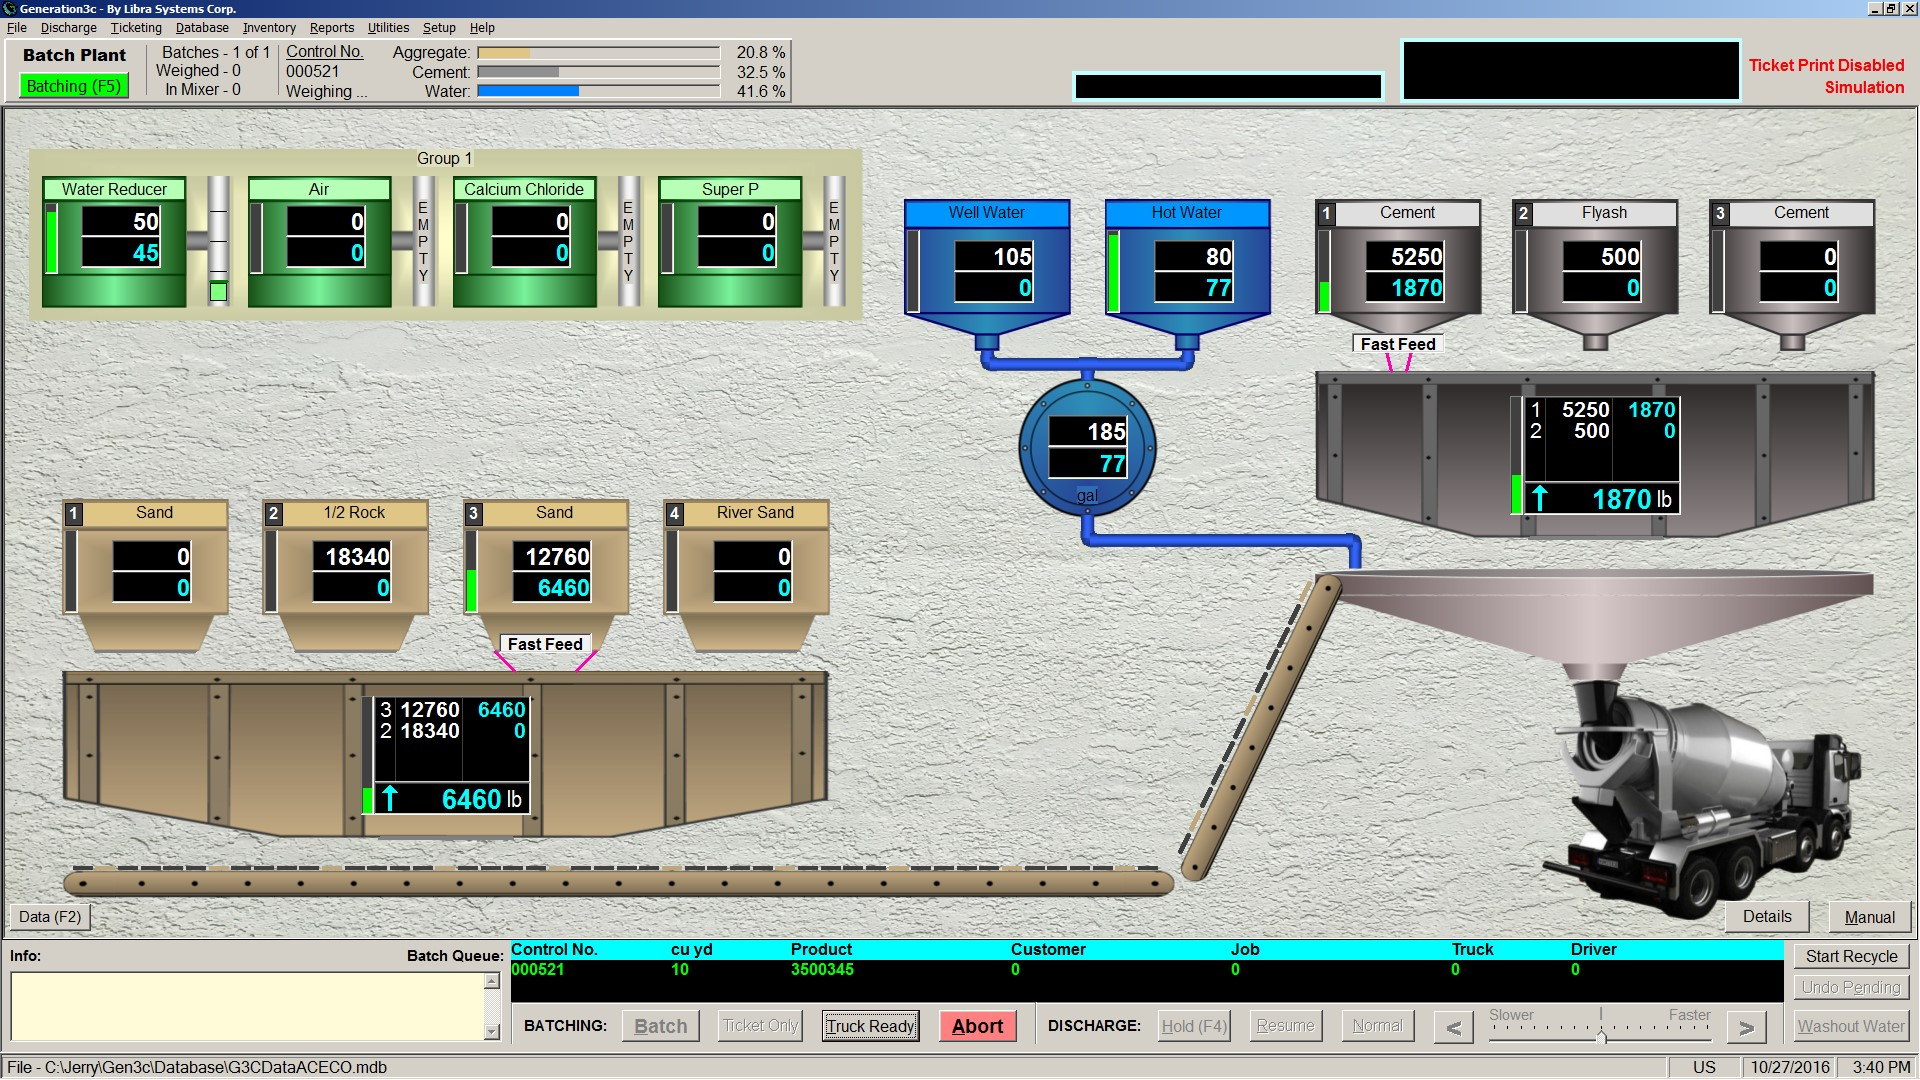Click the Control No. link
Screen dimensions: 1920x1080
[324, 52]
